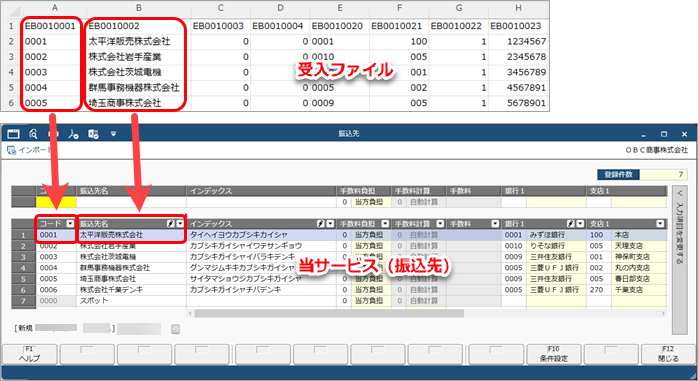
Task: Select the cell カブシキガイシャイワテサンギョウ
Action: (x=262, y=246)
